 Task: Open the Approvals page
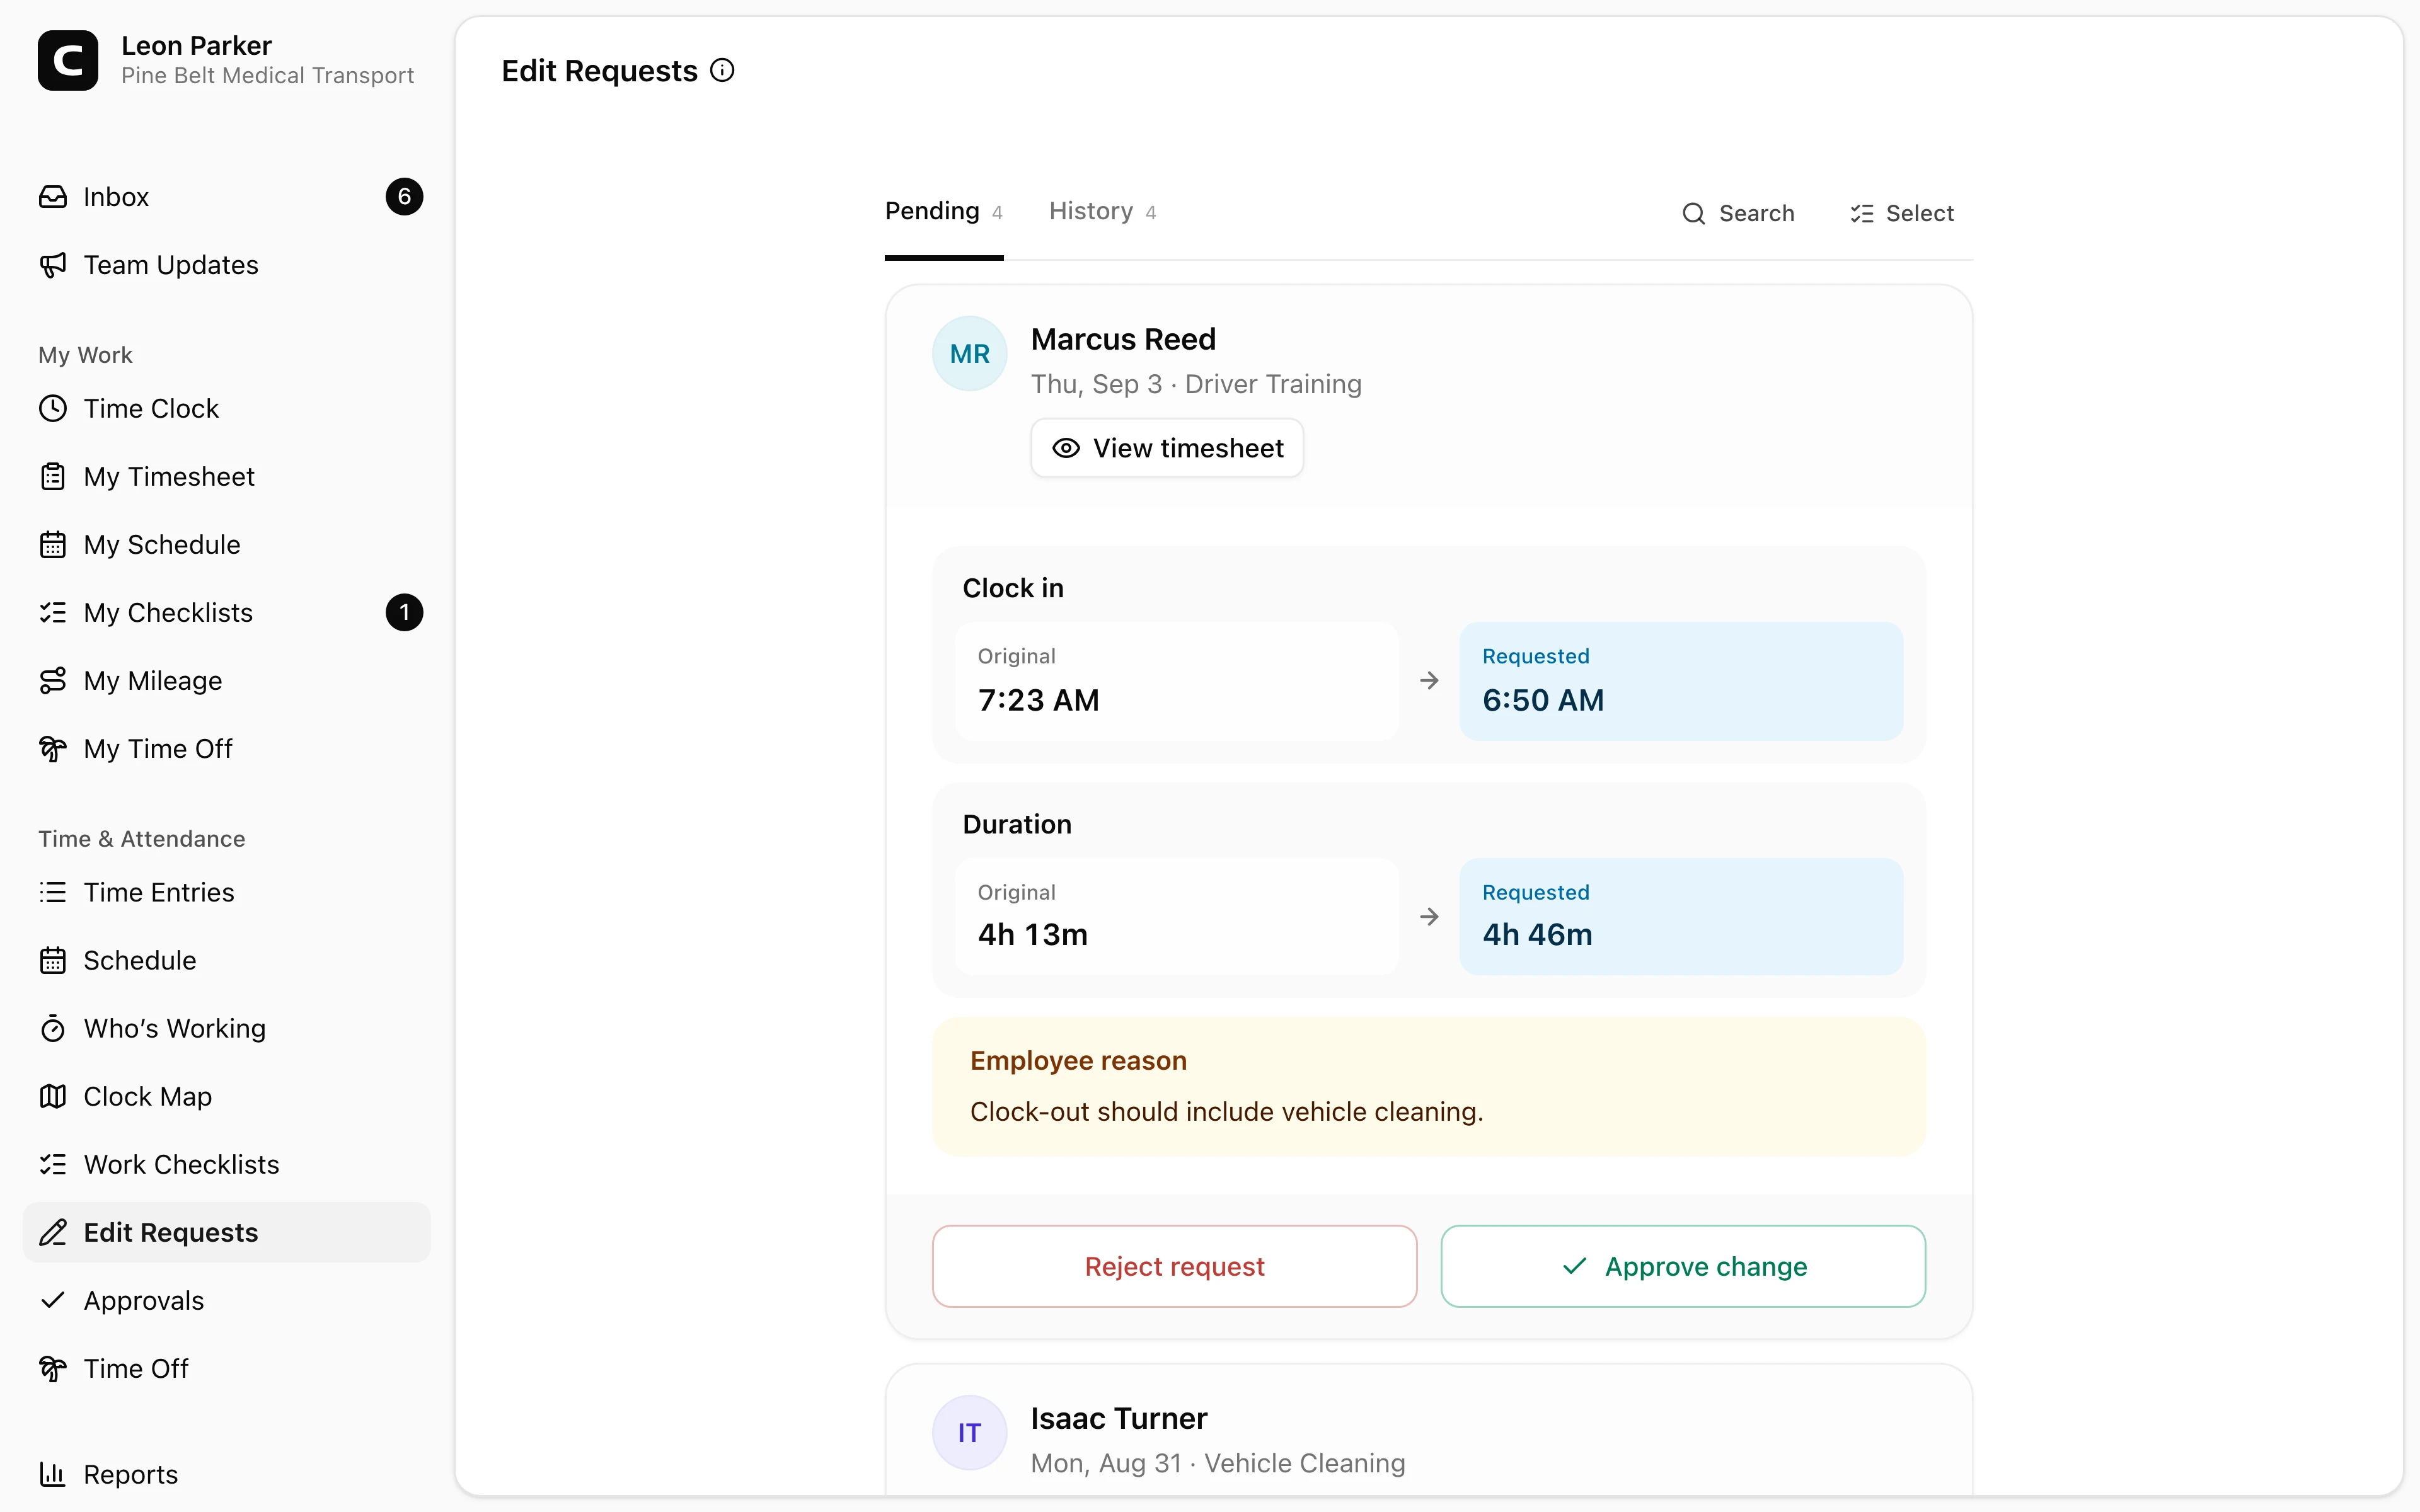[x=227, y=1300]
